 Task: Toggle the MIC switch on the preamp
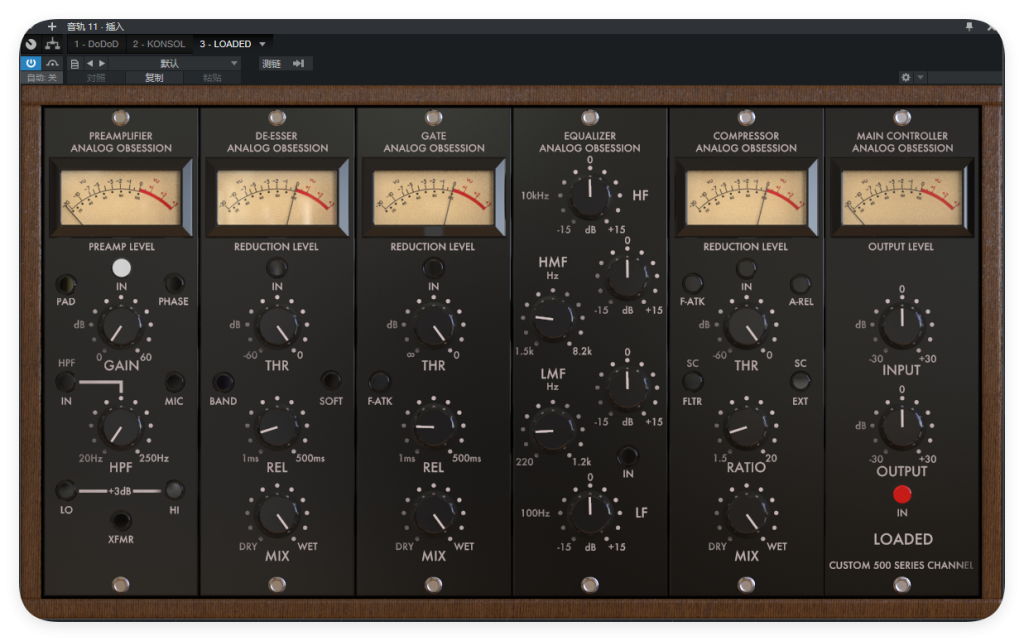(x=174, y=382)
